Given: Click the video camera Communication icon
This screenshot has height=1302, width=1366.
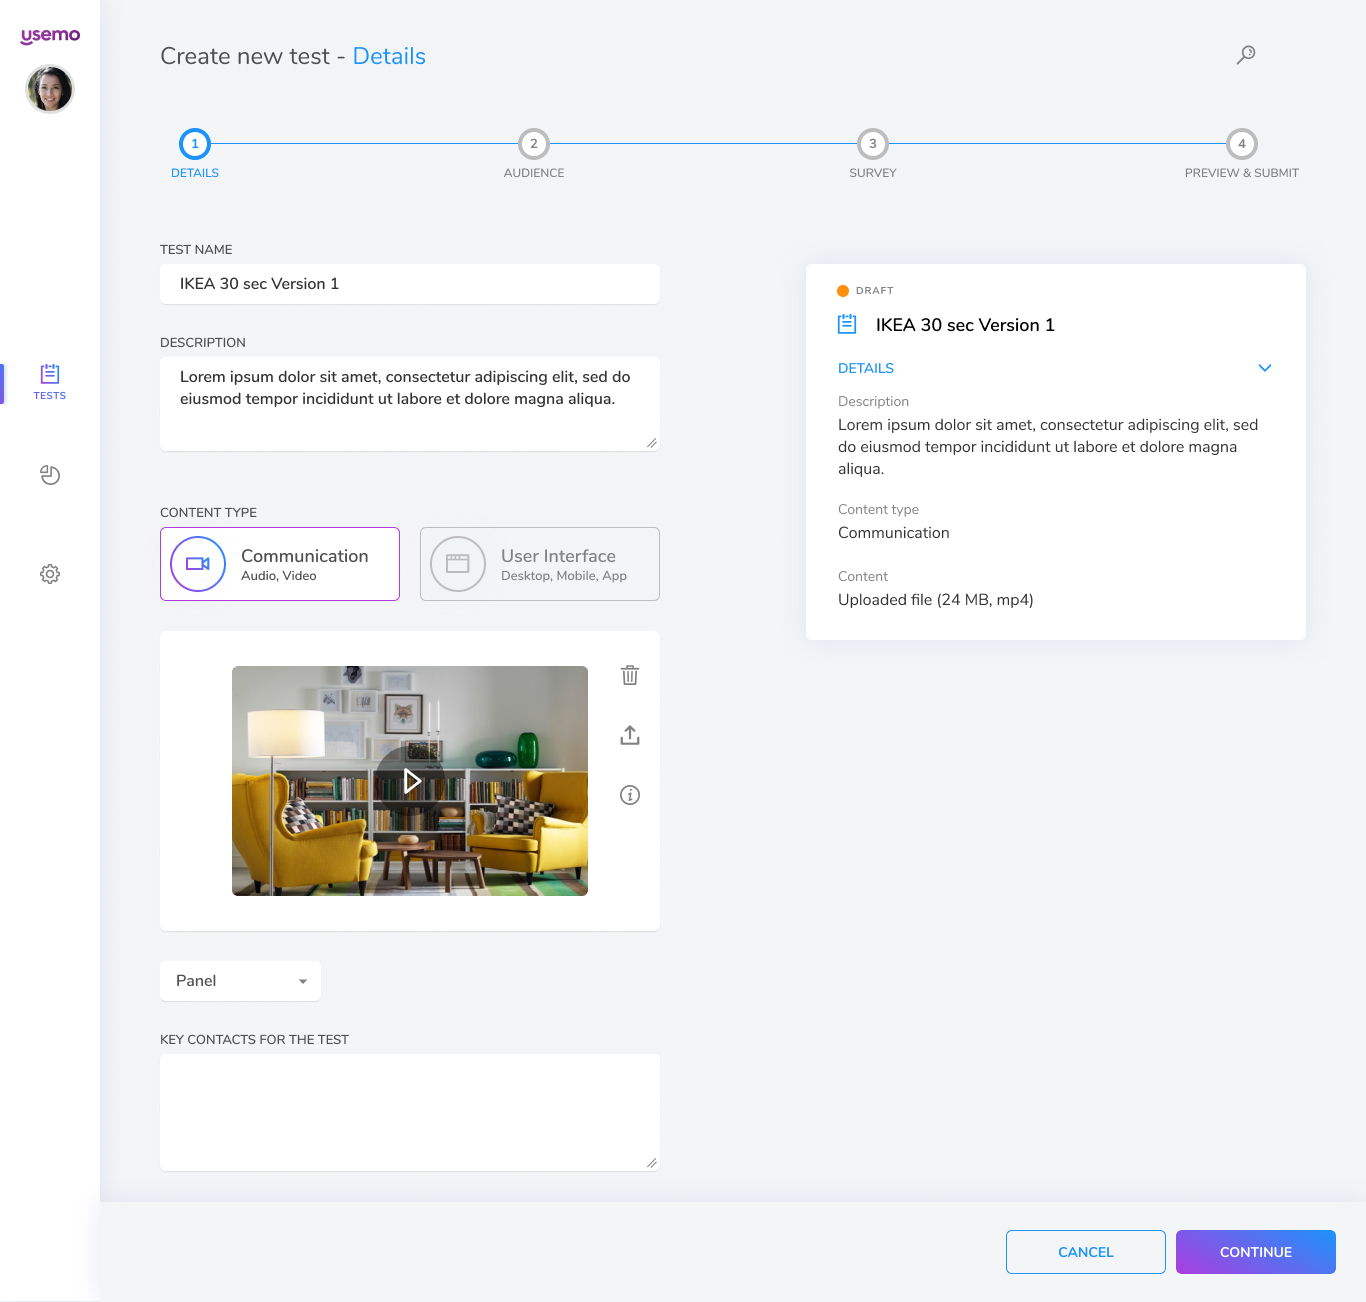Looking at the screenshot, I should click(198, 564).
